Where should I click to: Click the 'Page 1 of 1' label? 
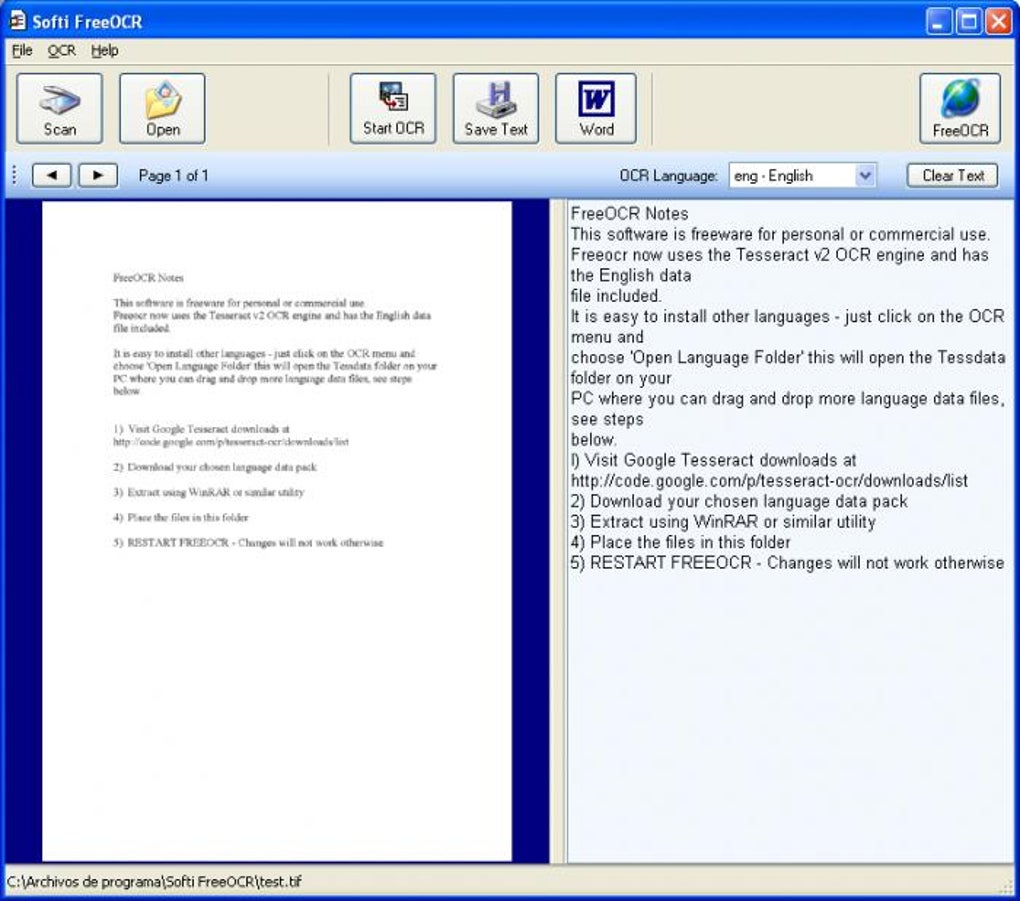tap(174, 176)
